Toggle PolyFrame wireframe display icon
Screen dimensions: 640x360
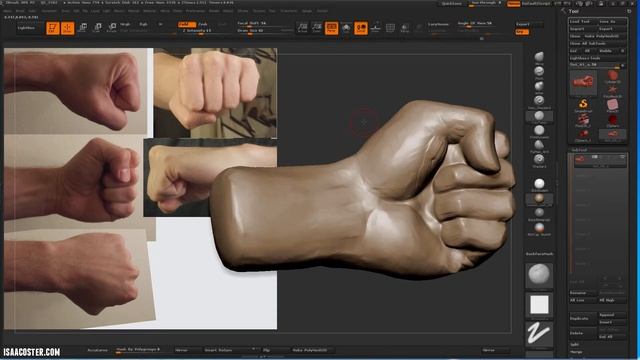(390, 28)
